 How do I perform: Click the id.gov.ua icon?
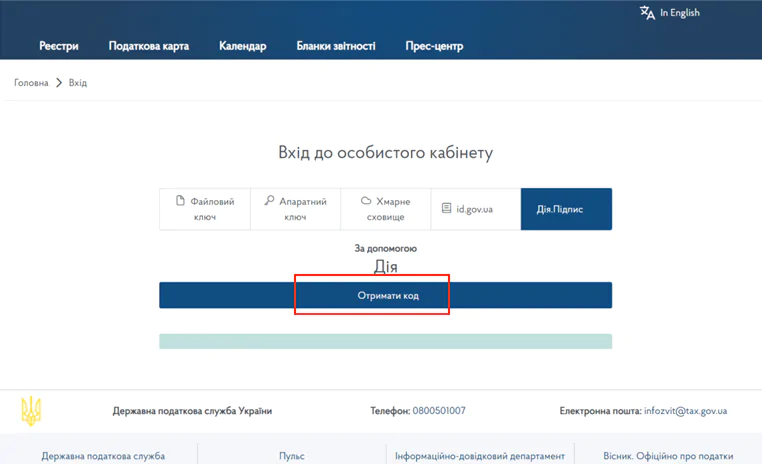tap(446, 209)
